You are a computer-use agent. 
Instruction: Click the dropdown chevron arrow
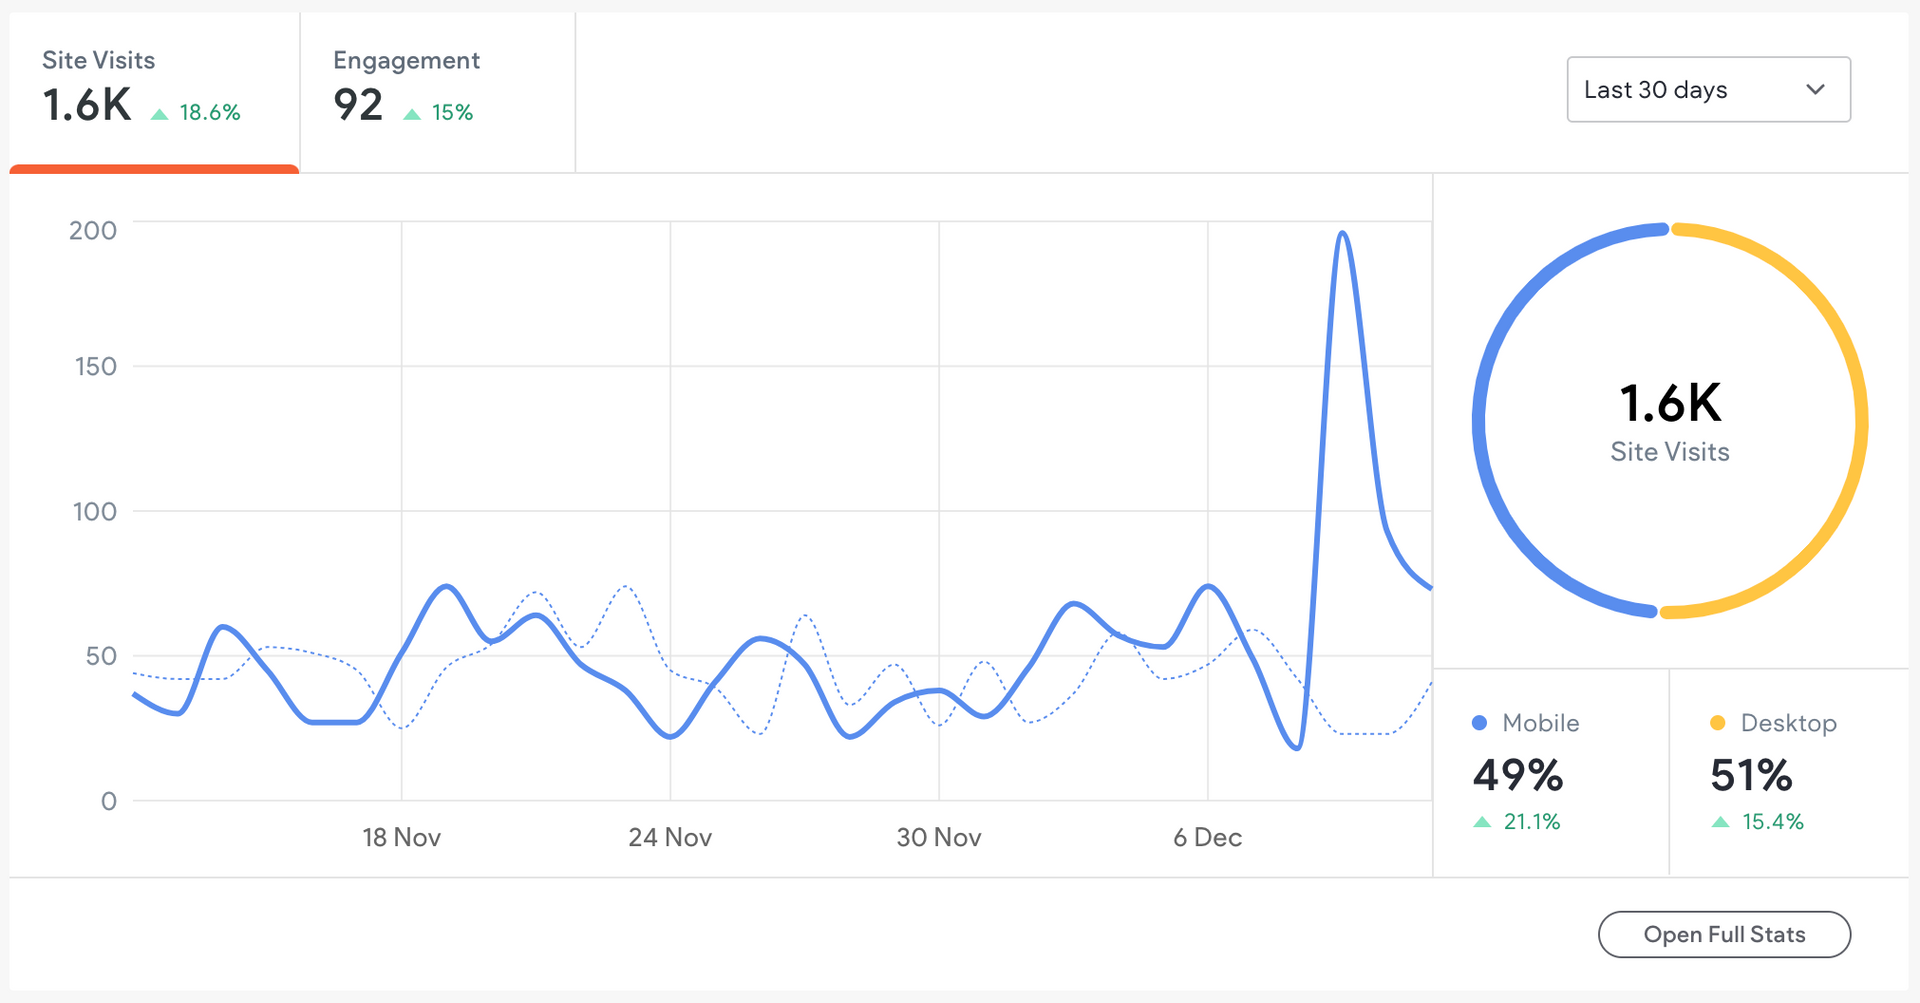pos(1815,90)
